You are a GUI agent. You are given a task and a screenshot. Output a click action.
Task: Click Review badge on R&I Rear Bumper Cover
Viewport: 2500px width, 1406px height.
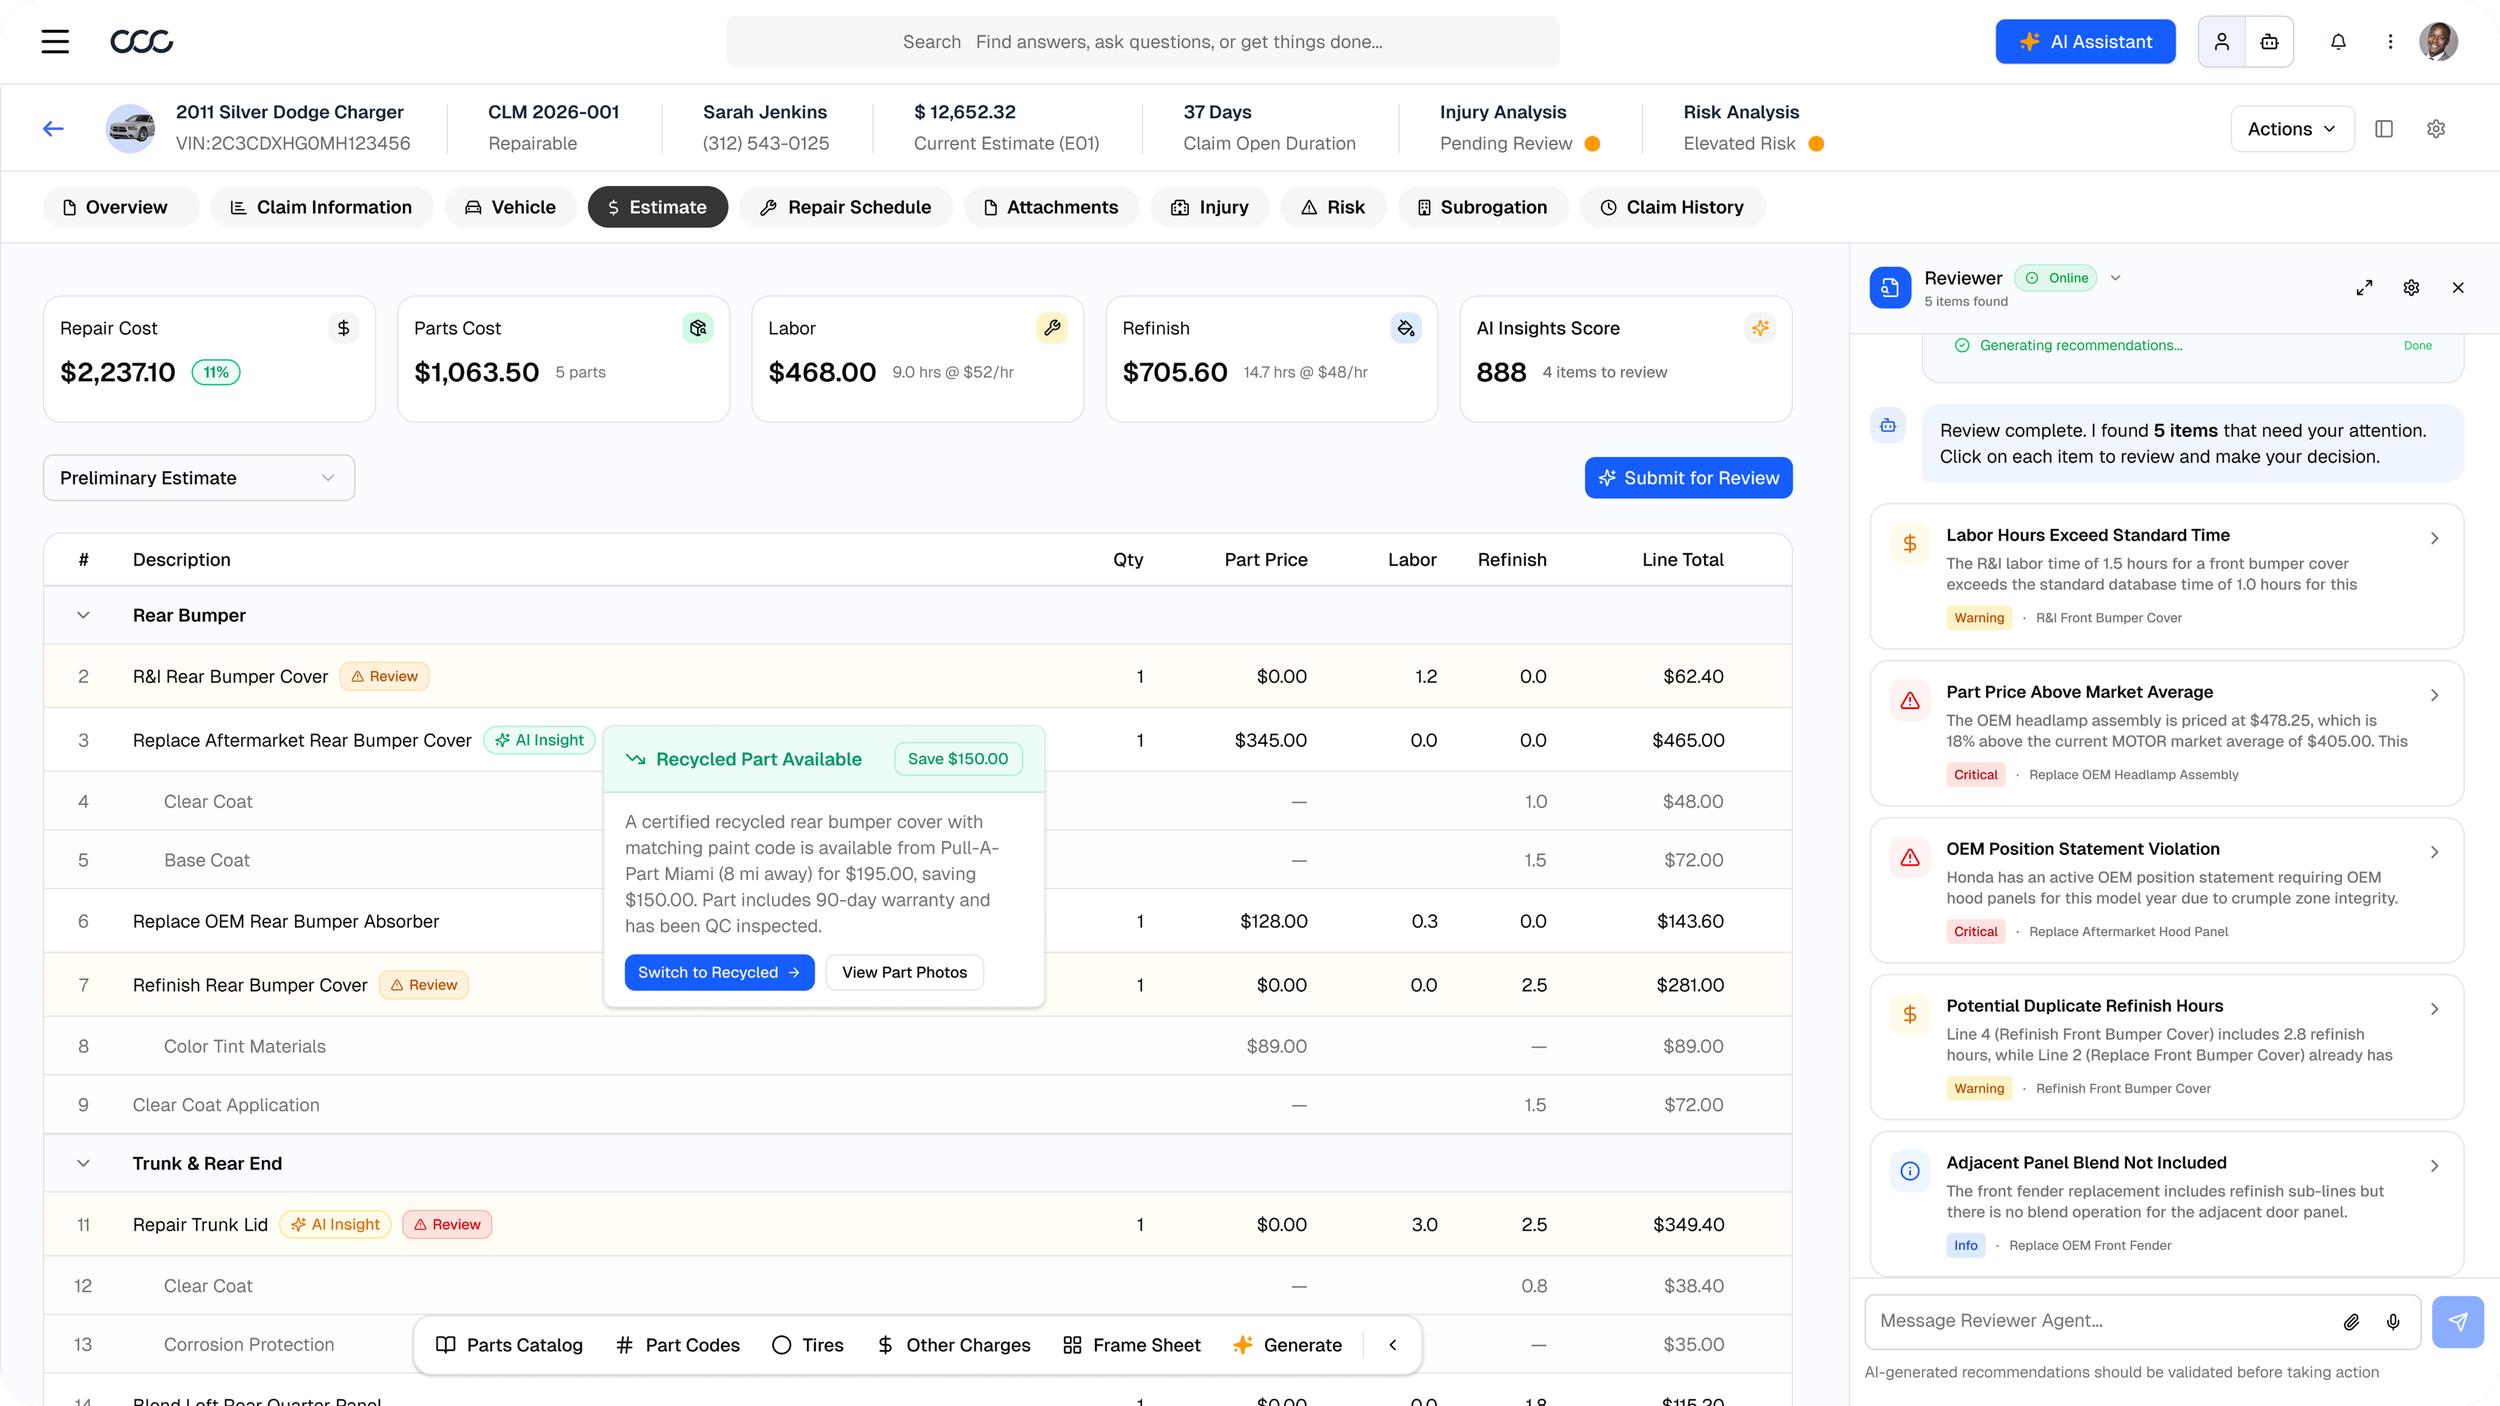pyautogui.click(x=385, y=677)
